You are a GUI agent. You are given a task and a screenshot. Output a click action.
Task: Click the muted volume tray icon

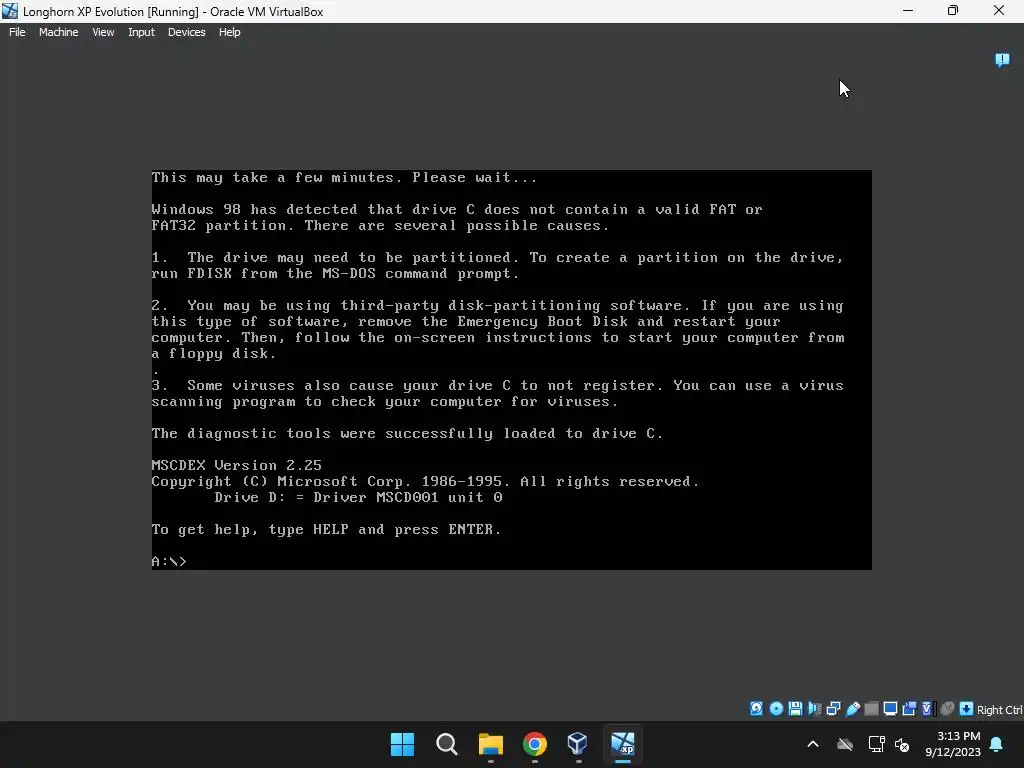pos(902,744)
